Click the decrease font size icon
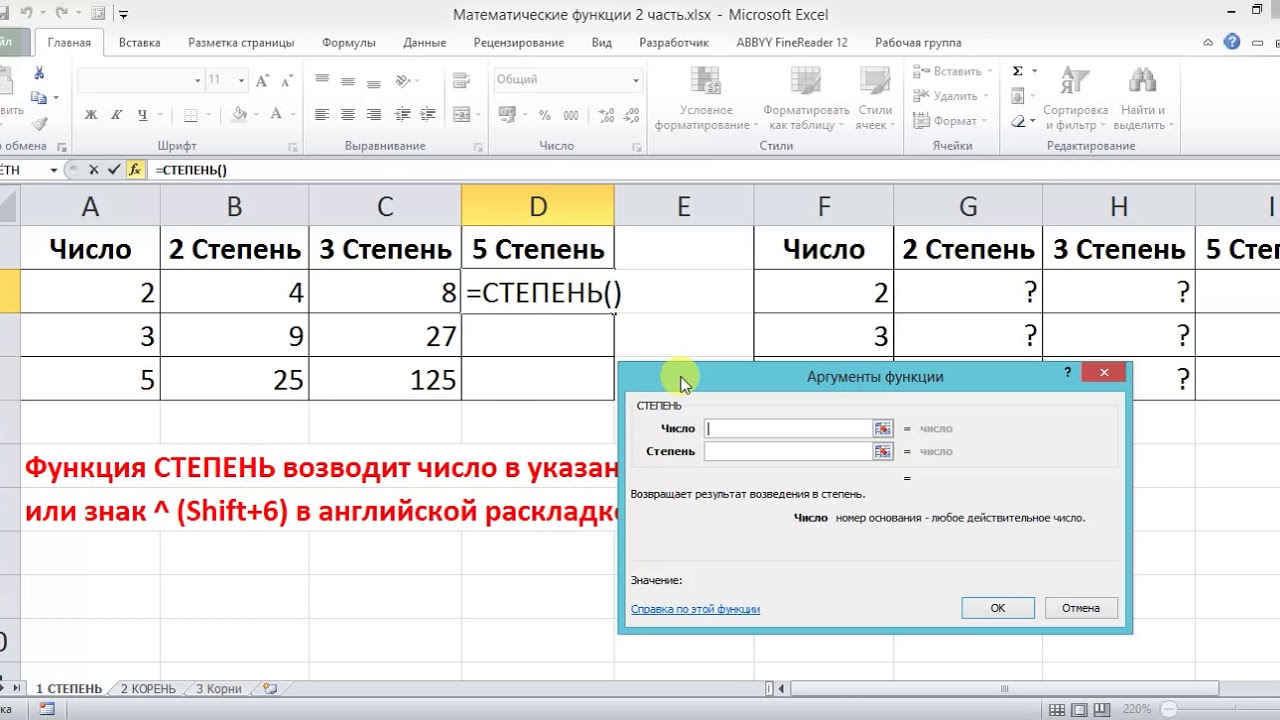 (x=285, y=81)
